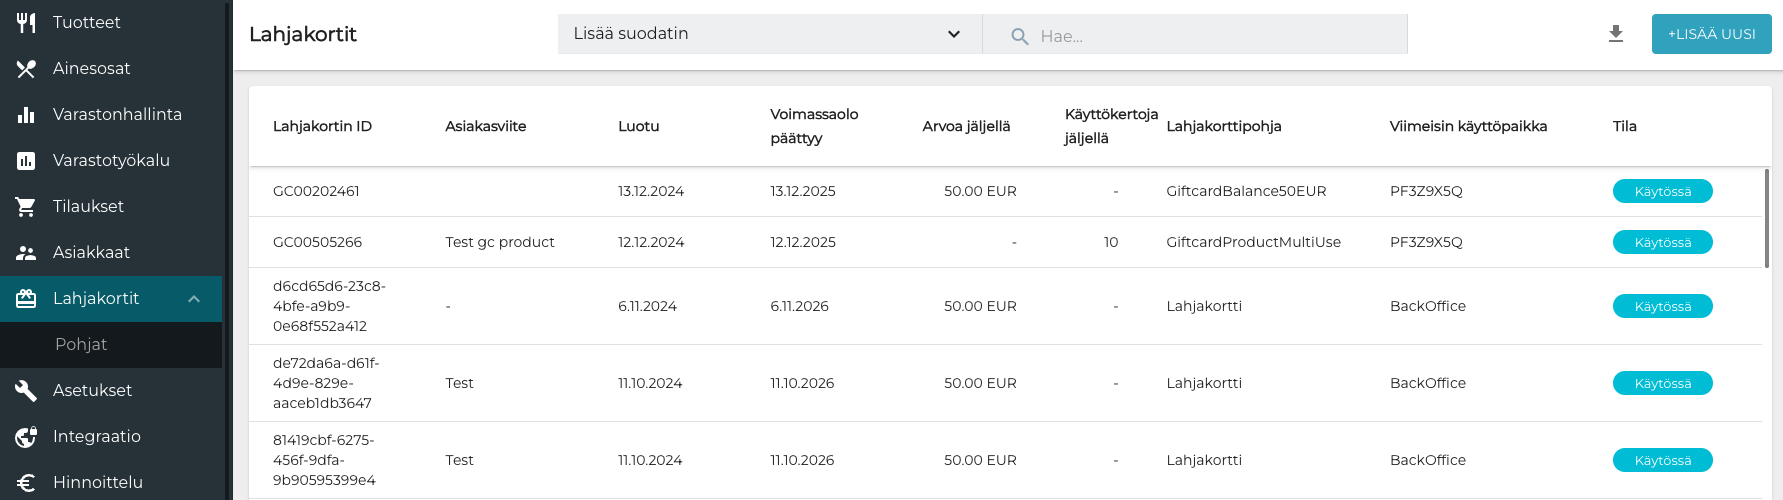Viewport: 1783px width, 500px height.
Task: Click the Asetukset wrench icon
Action: pyautogui.click(x=26, y=390)
